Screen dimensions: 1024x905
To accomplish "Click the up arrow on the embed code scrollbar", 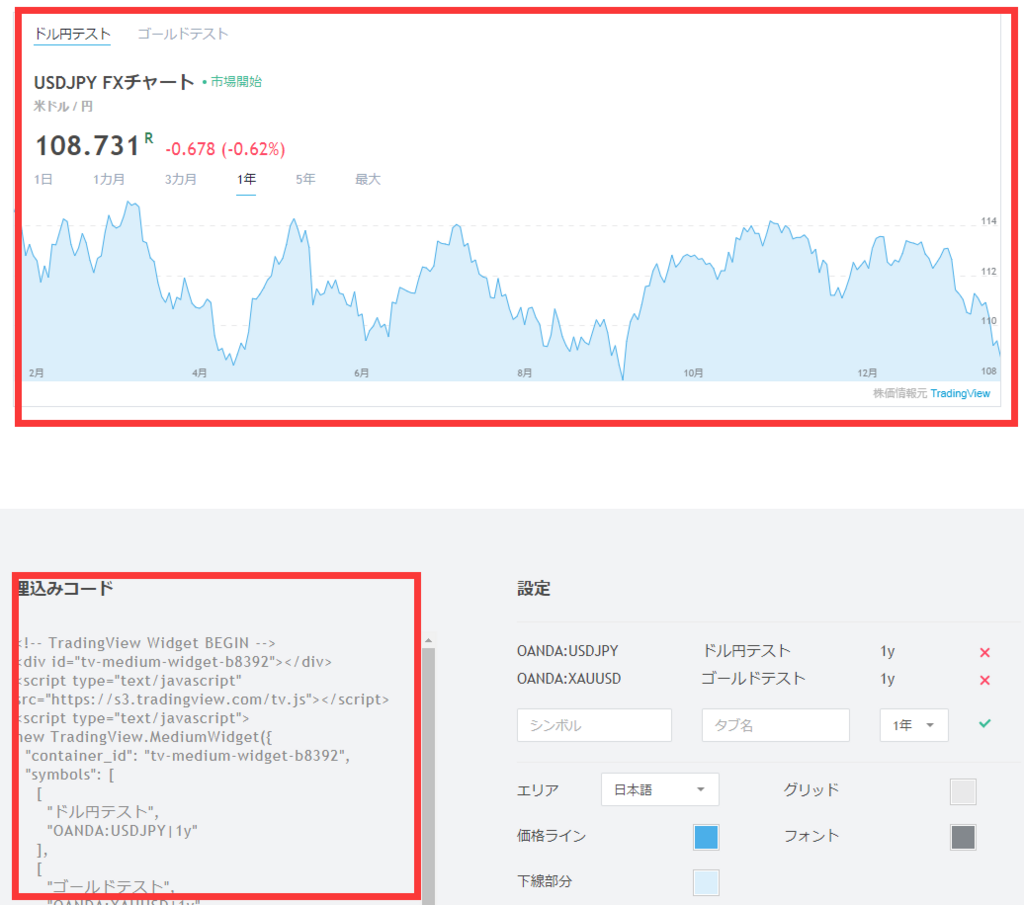I will tap(430, 638).
